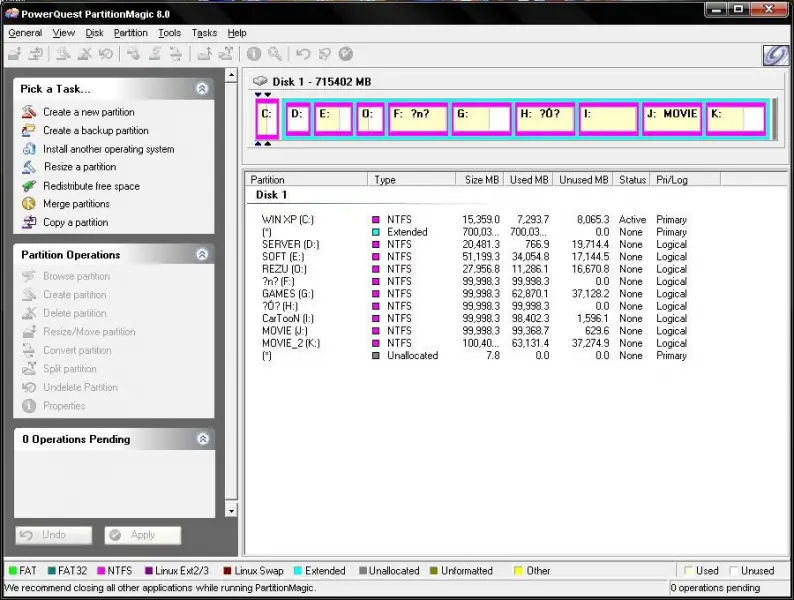
Task: Open the Tools menu
Action: coord(169,33)
